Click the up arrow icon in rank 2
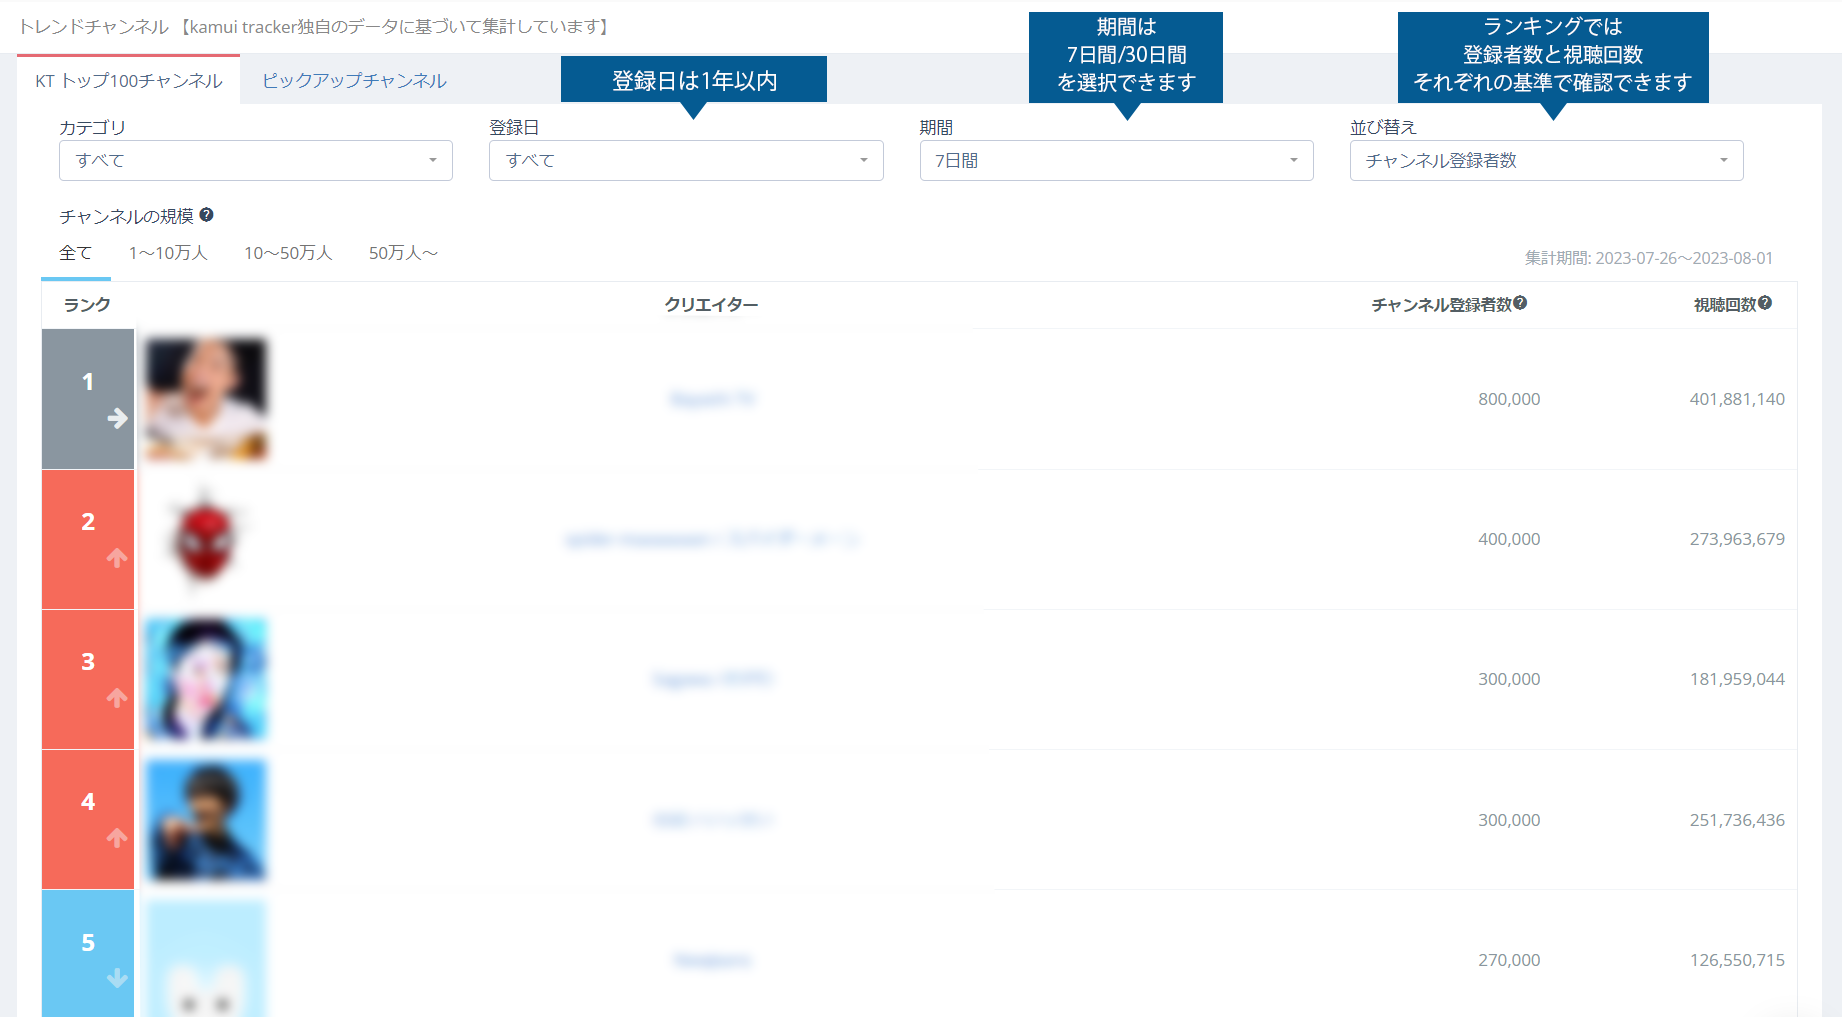 pos(117,558)
